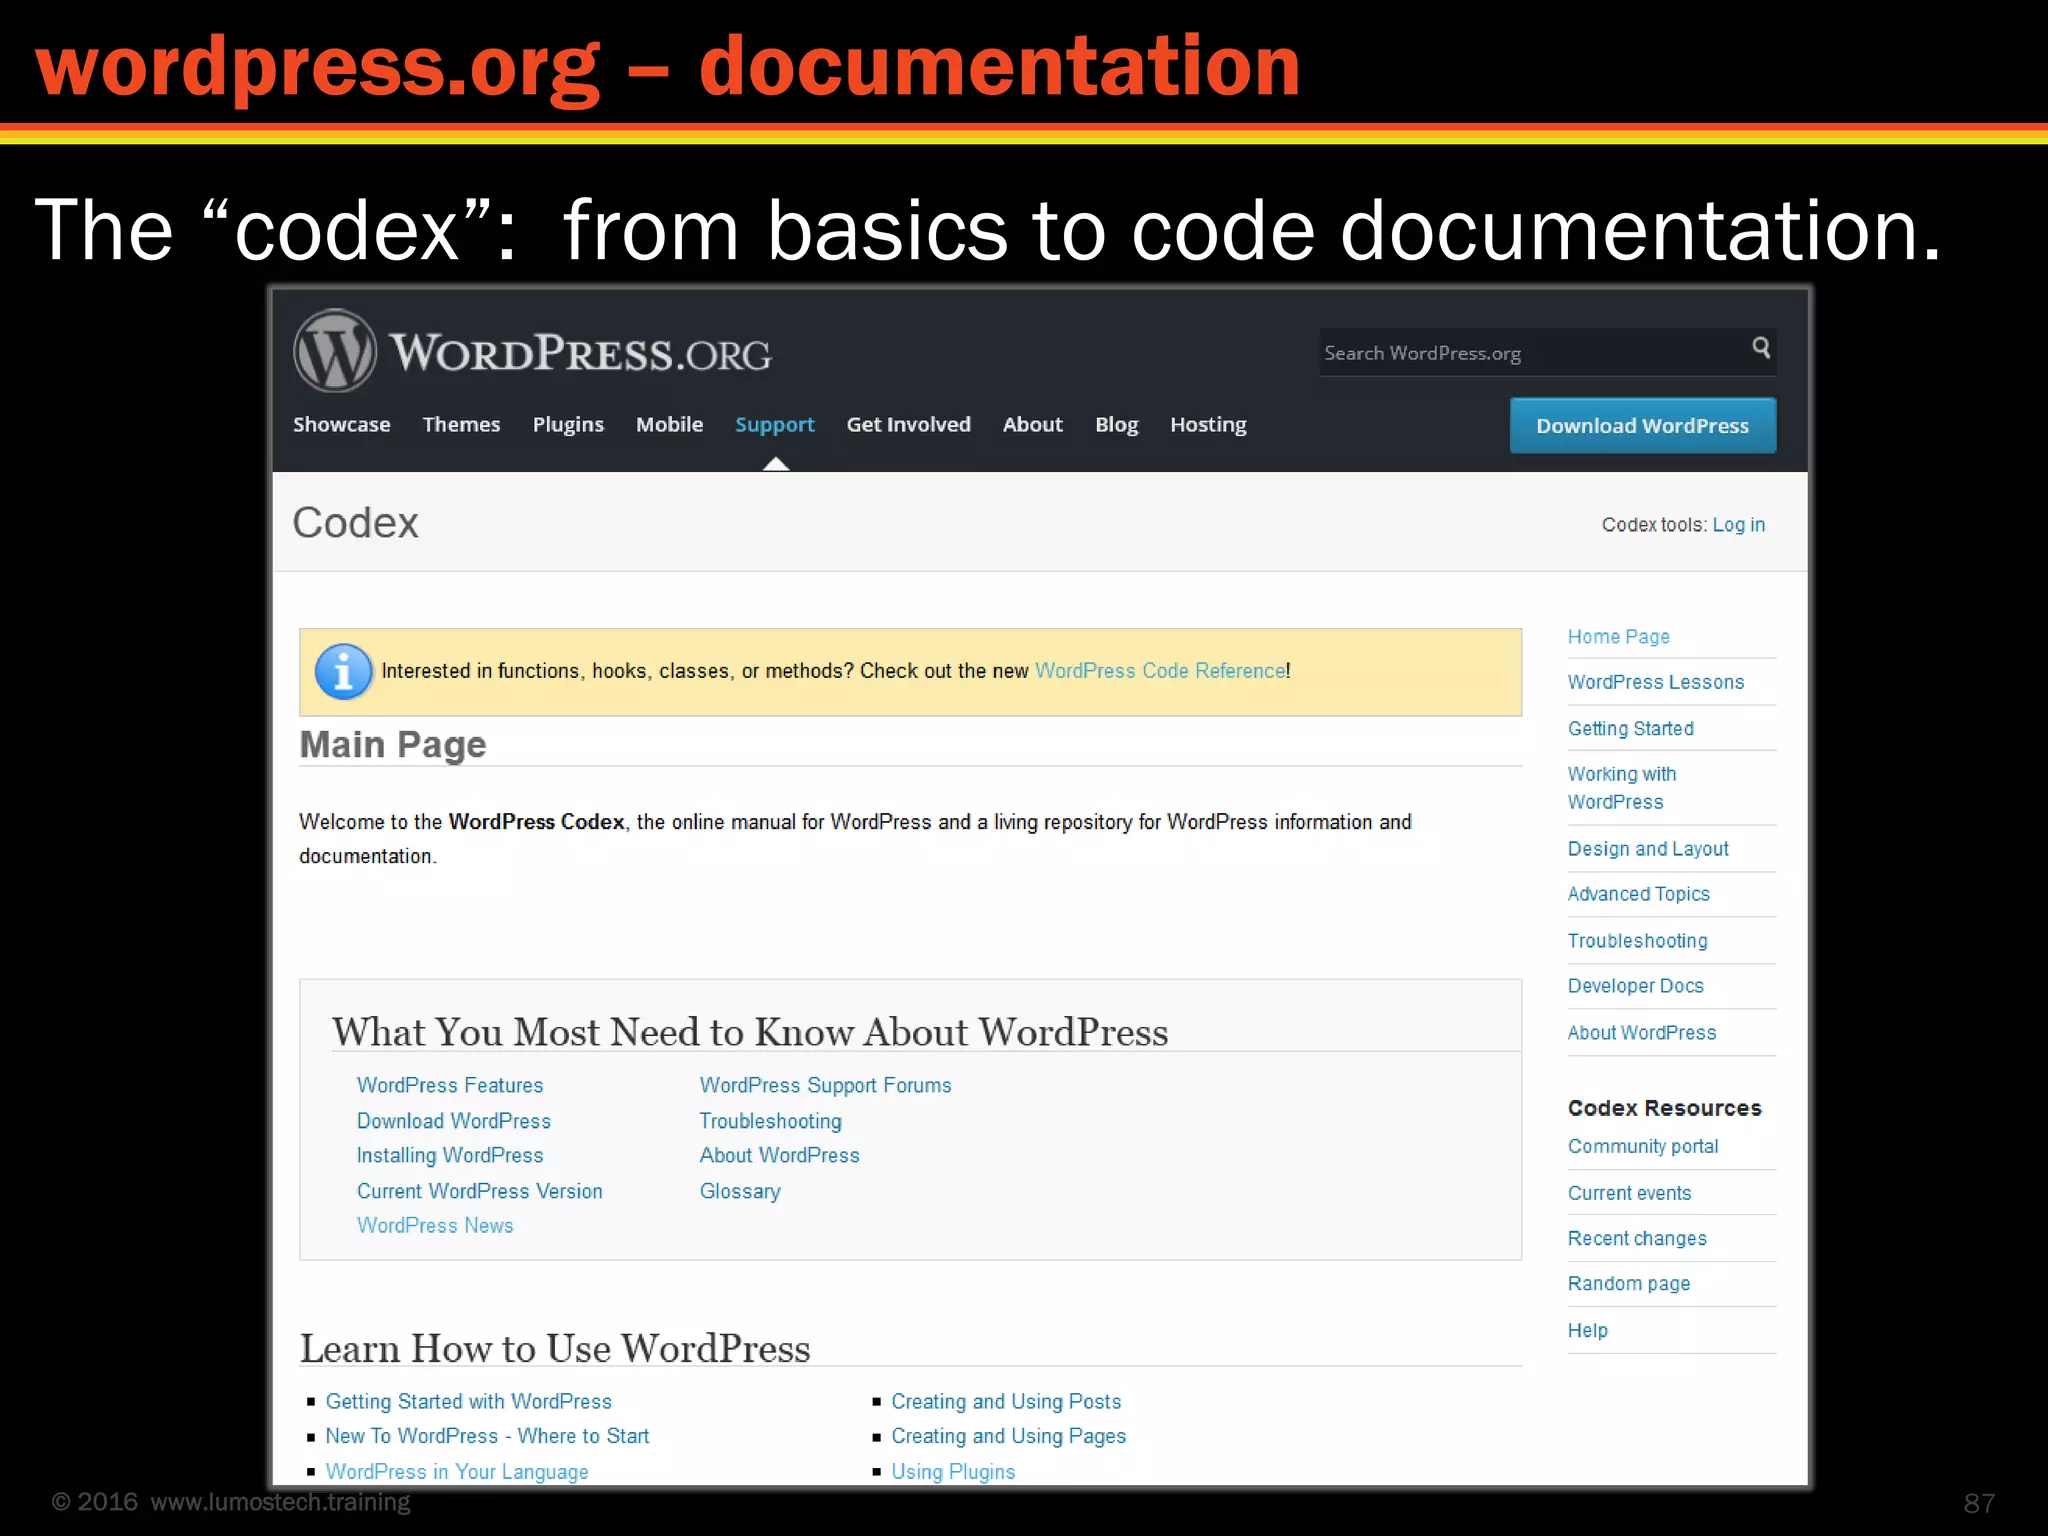Click the blue info icon in the notice
The image size is (2048, 1536).
343,671
